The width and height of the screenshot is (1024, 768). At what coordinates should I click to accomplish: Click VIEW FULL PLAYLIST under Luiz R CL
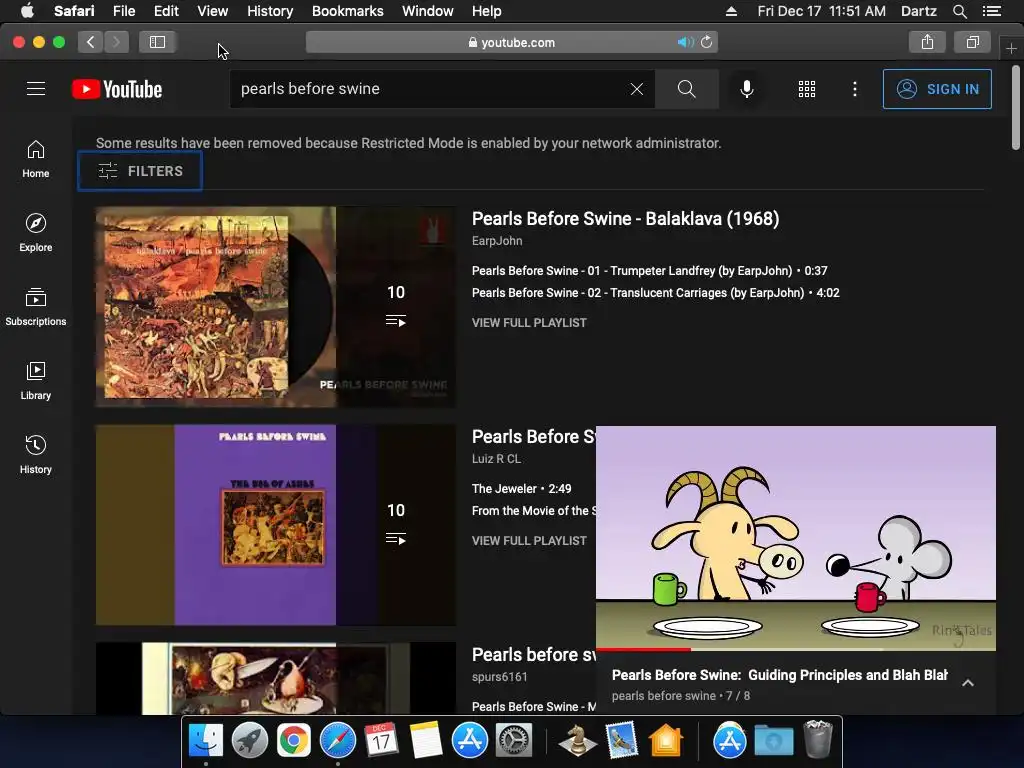pyautogui.click(x=529, y=541)
